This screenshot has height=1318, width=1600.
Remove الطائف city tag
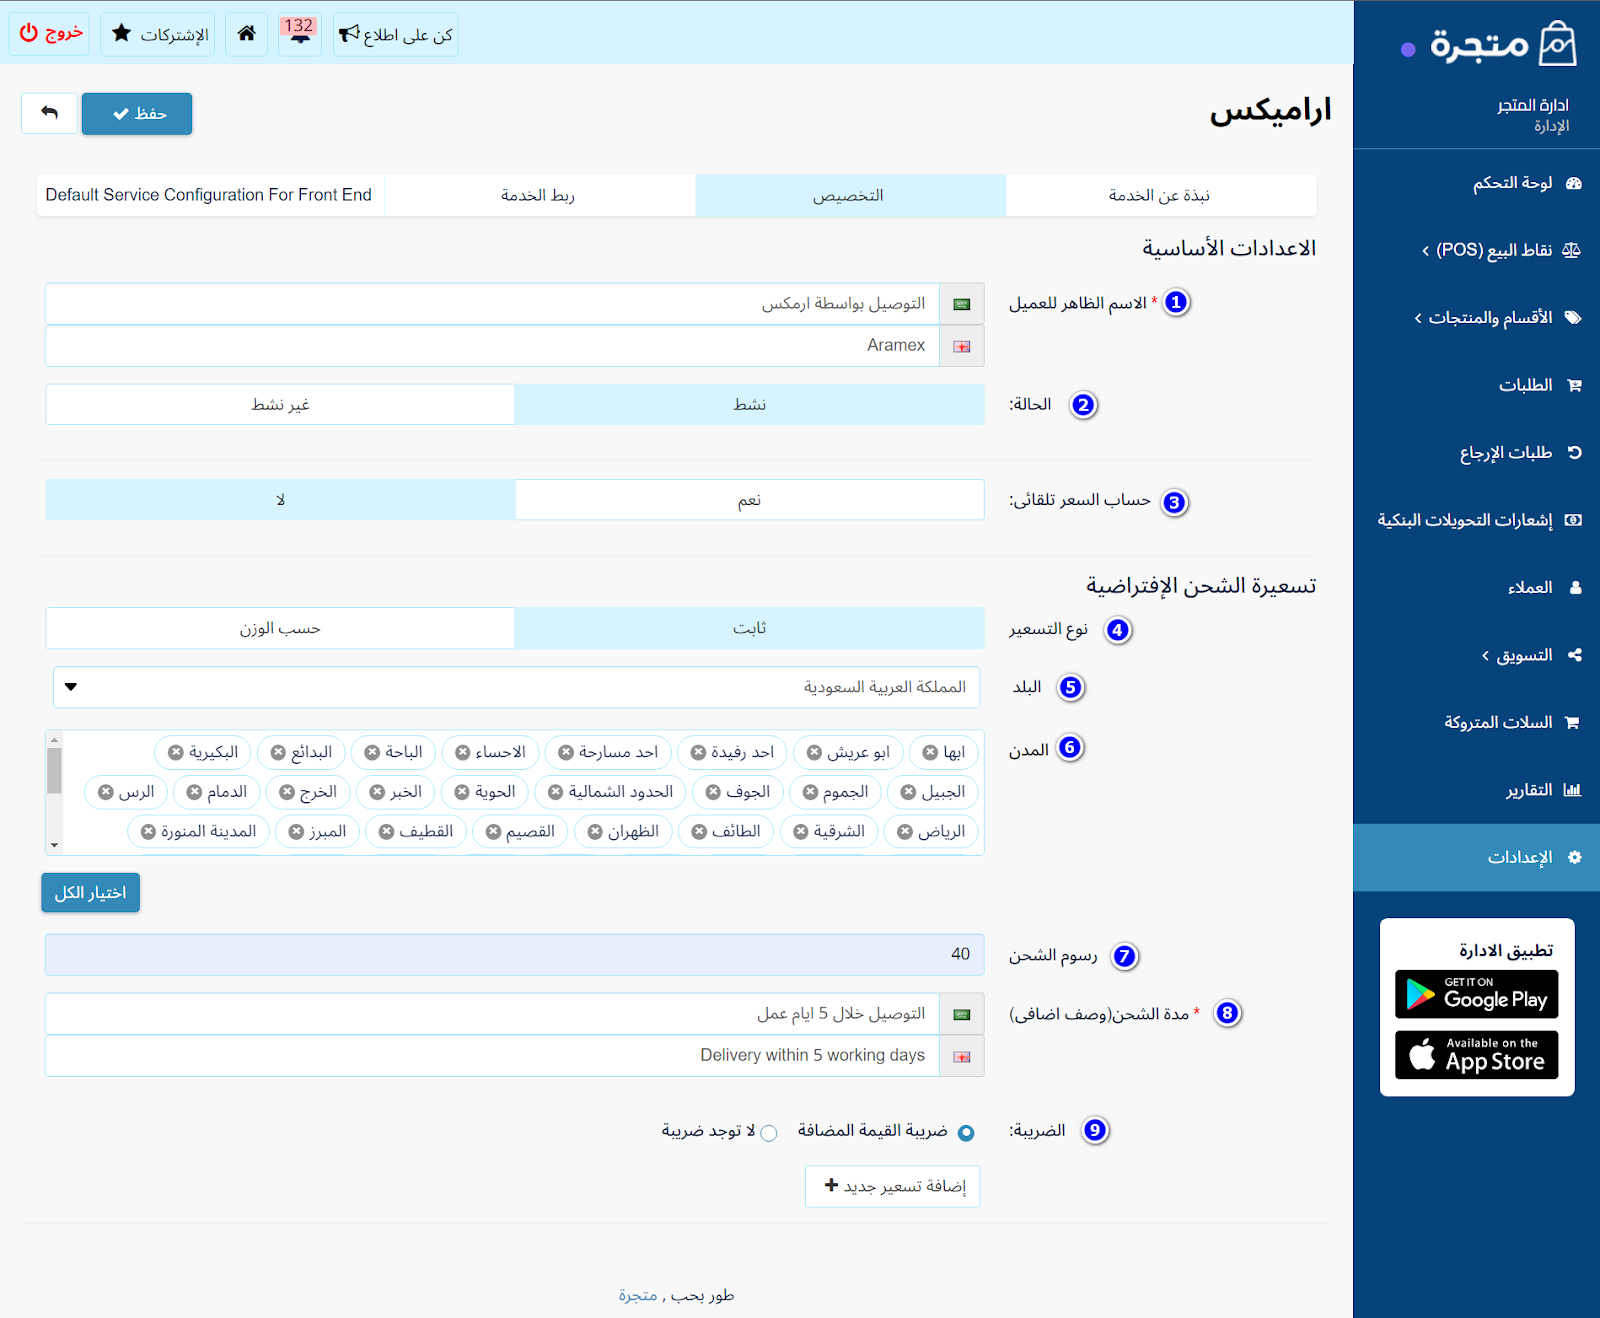(x=699, y=831)
